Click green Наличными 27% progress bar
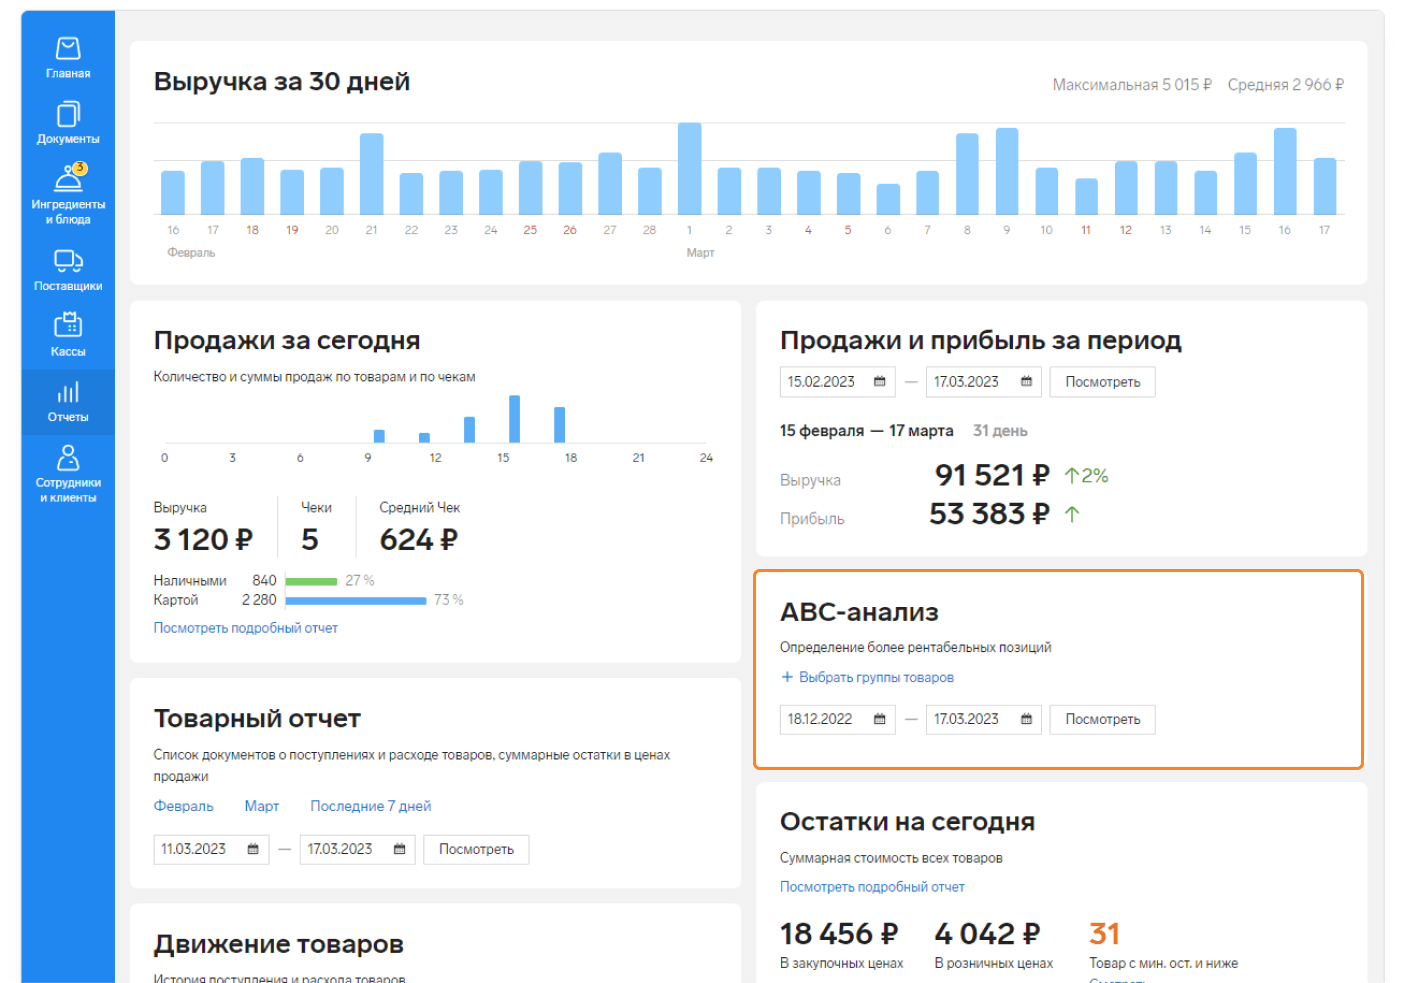The height and width of the screenshot is (983, 1418). click(311, 581)
